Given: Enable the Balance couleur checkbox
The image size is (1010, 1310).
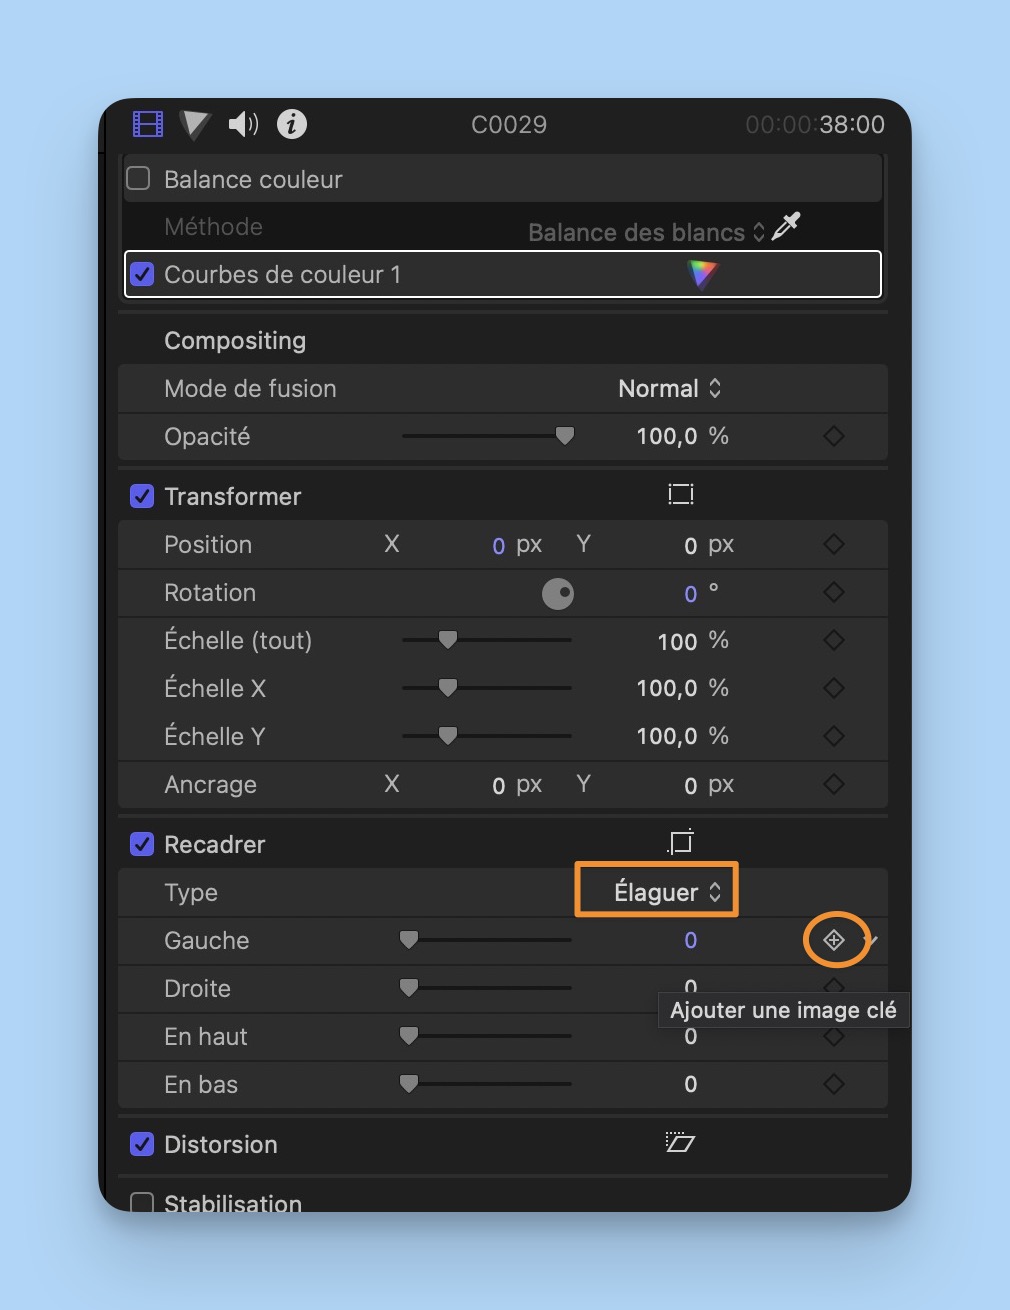Looking at the screenshot, I should click(138, 178).
